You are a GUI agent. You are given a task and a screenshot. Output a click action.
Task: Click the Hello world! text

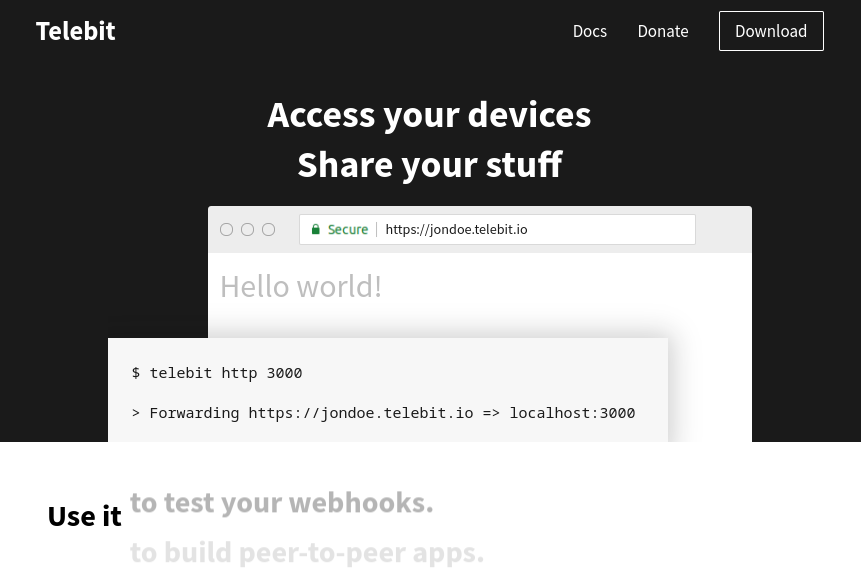[301, 287]
